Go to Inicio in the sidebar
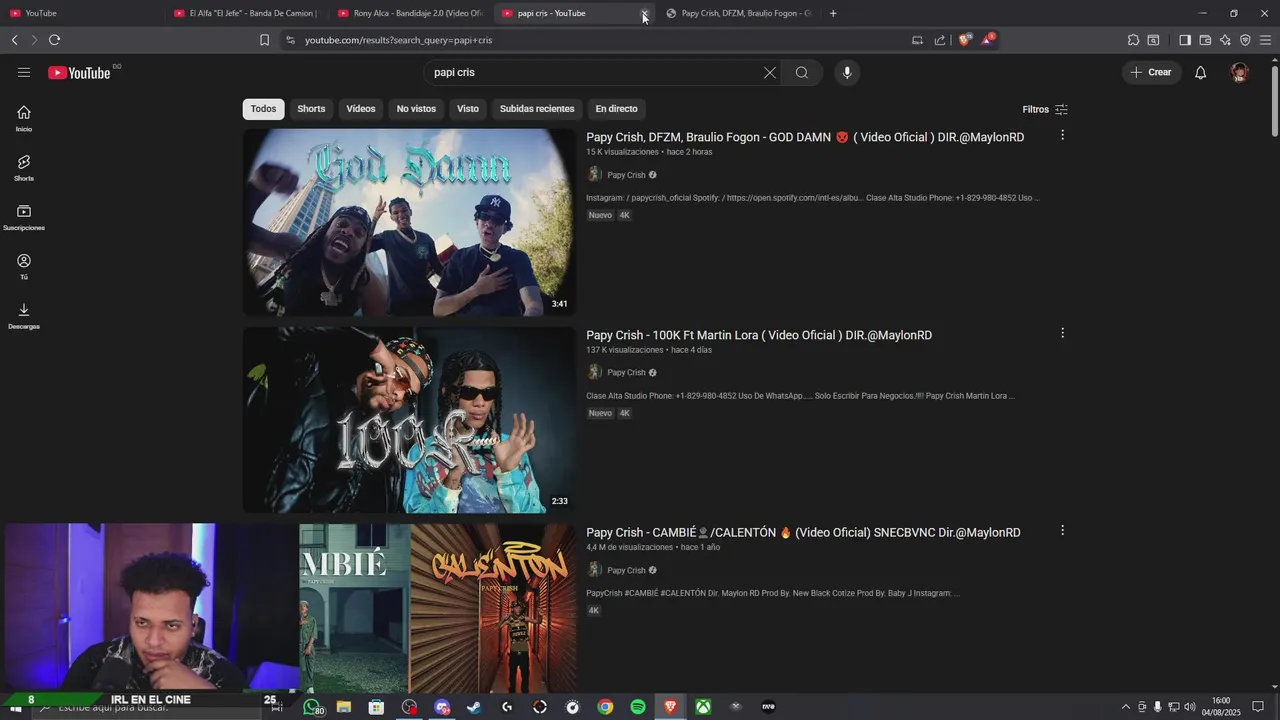The image size is (1280, 720). (x=24, y=118)
